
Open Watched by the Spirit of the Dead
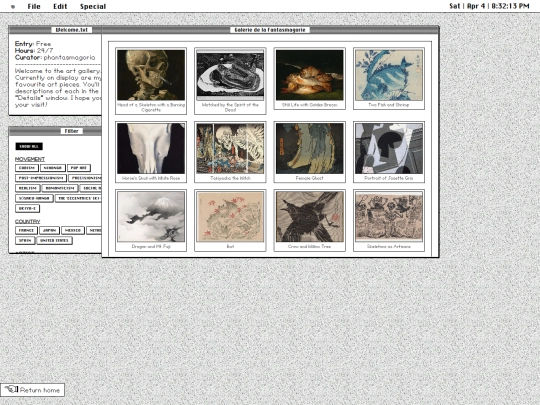pyautogui.click(x=230, y=81)
